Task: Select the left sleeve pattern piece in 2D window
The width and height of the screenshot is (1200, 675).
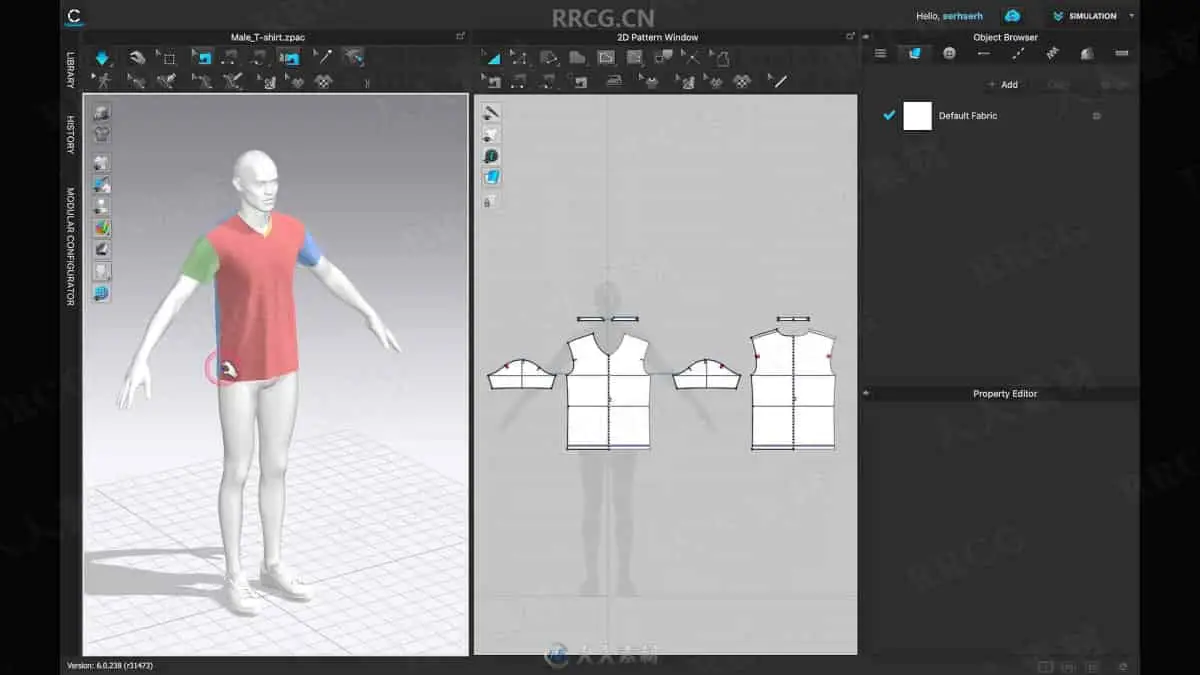Action: point(521,374)
